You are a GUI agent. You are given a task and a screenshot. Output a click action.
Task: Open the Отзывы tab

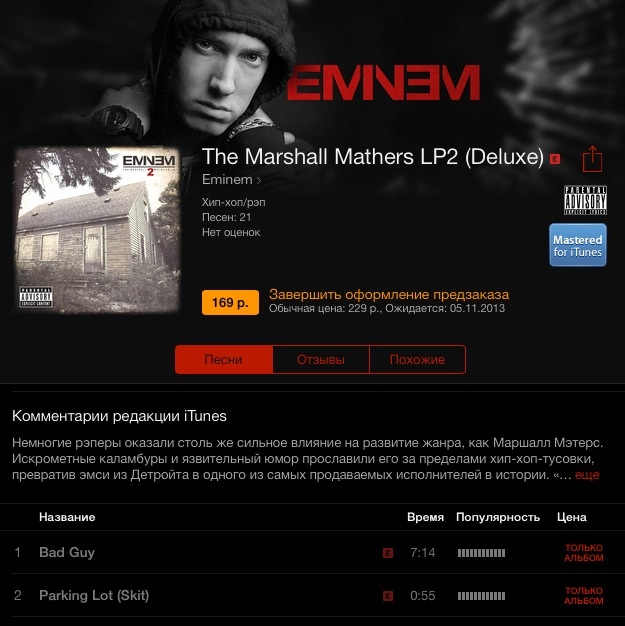[321, 359]
